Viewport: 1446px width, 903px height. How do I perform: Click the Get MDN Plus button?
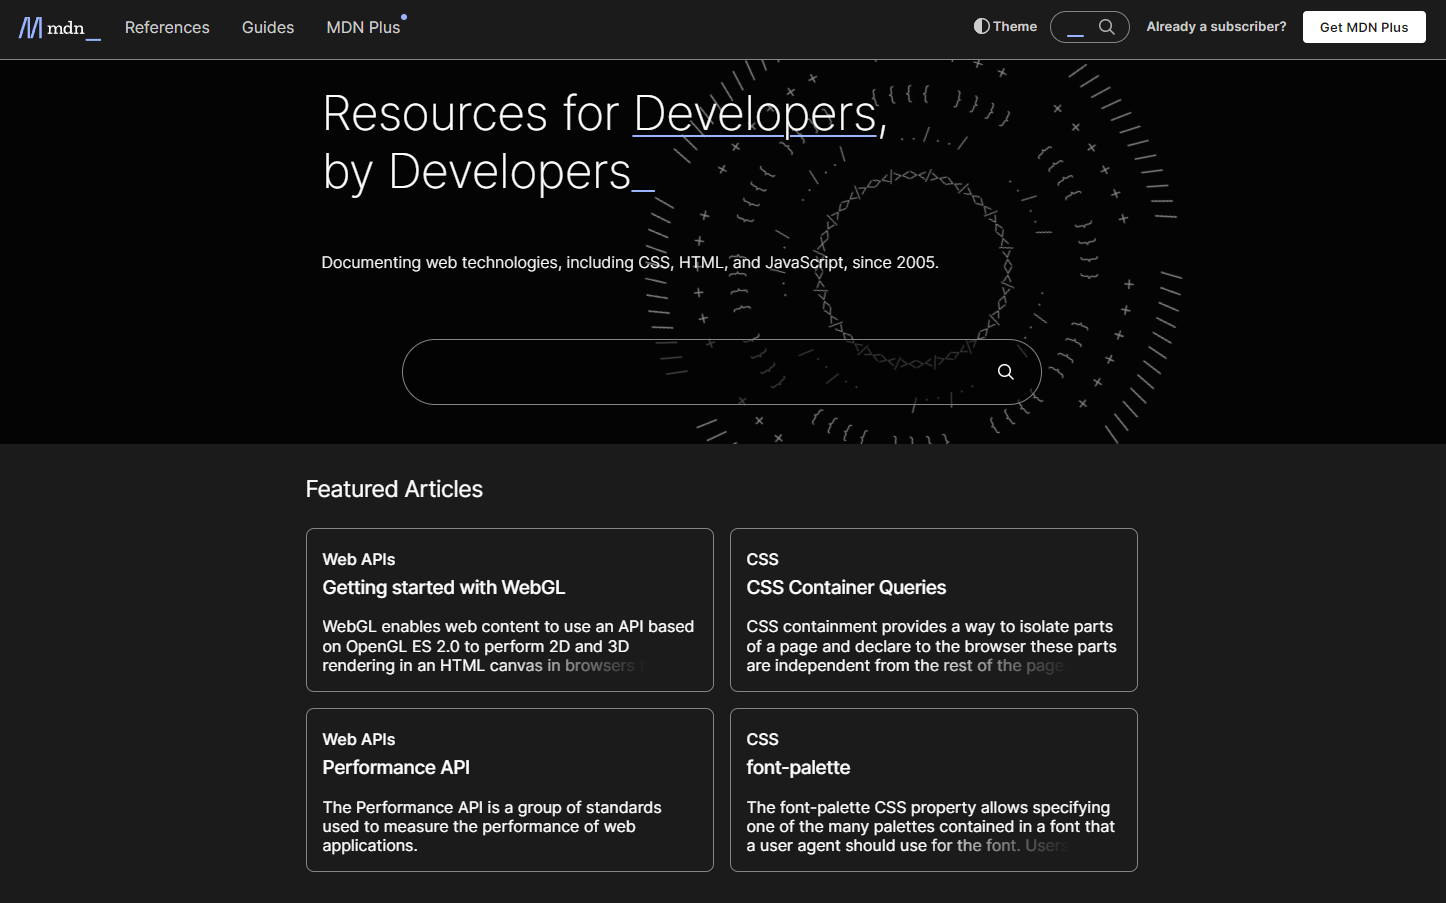click(1364, 27)
